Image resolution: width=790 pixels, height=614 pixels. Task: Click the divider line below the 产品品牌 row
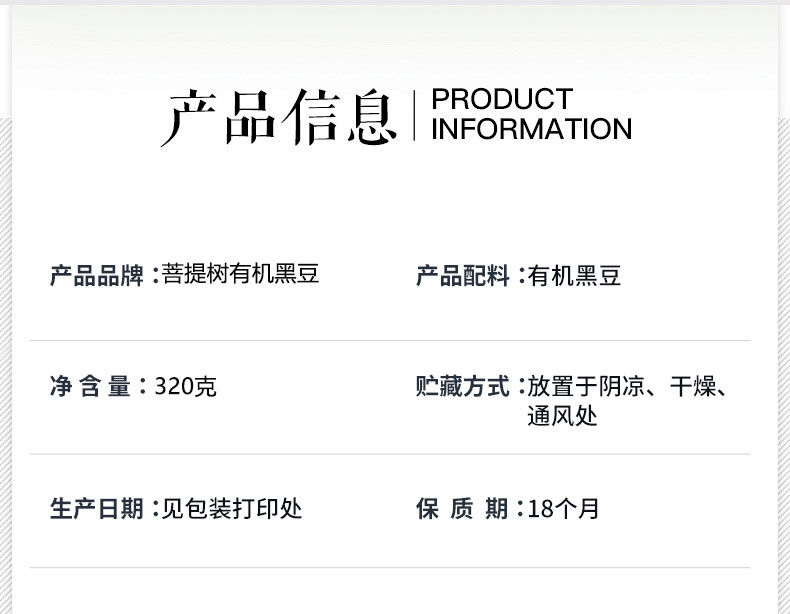(390, 341)
